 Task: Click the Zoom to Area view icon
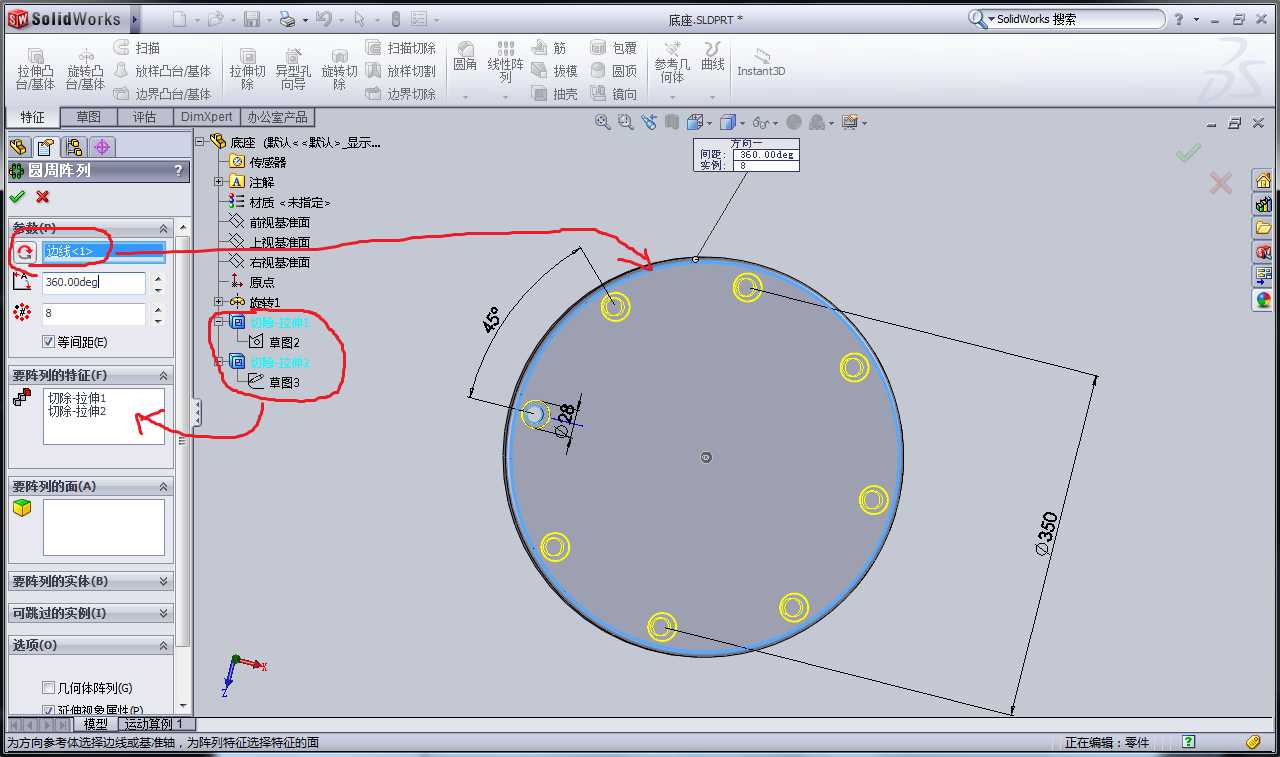click(626, 122)
